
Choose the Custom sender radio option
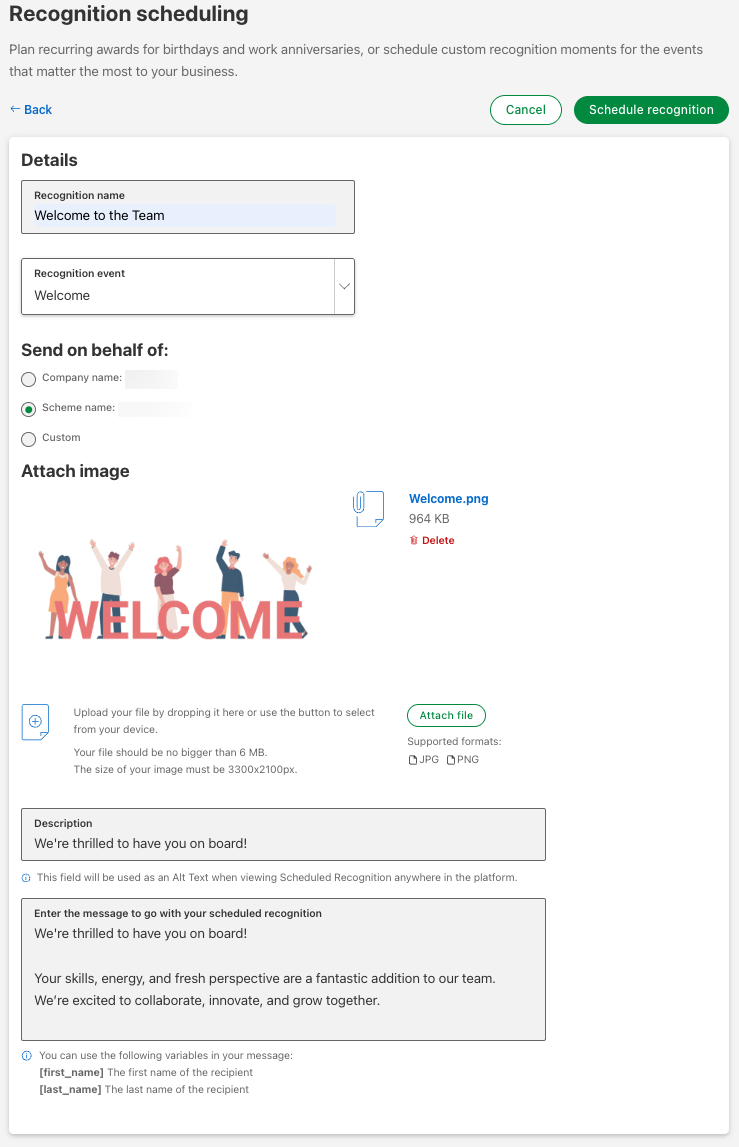(29, 439)
